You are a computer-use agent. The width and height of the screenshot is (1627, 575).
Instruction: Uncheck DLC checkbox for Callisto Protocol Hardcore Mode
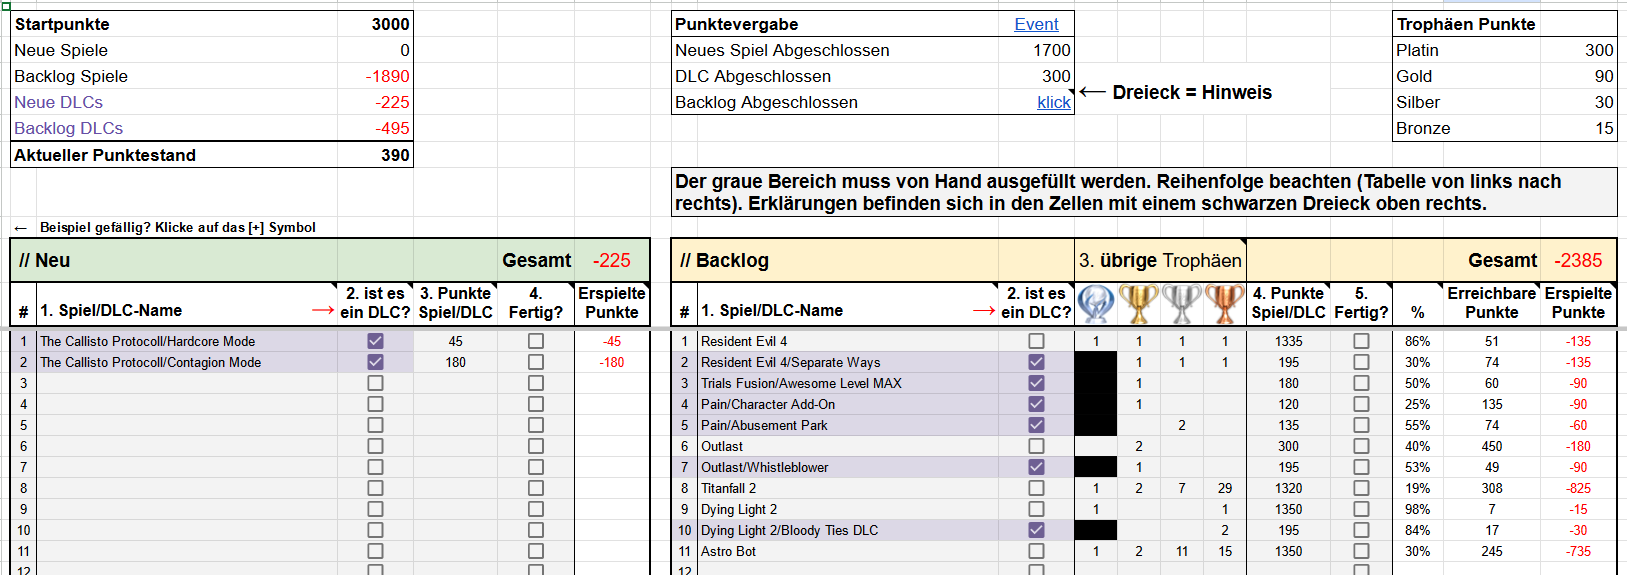pyautogui.click(x=375, y=341)
